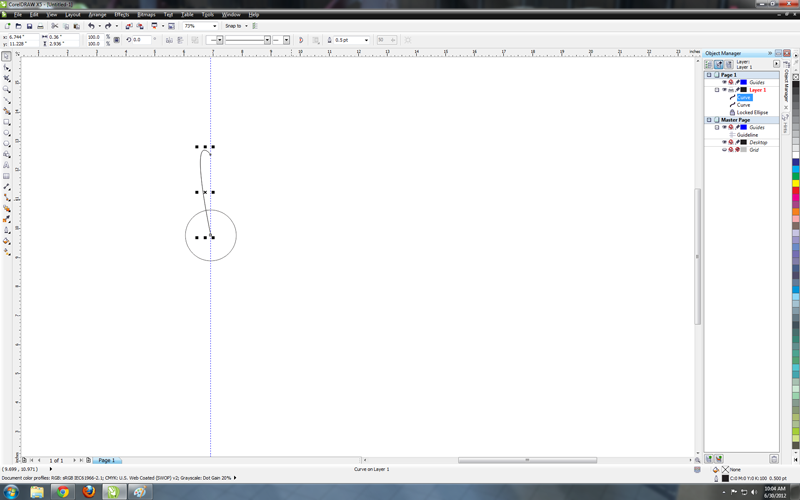The height and width of the screenshot is (500, 800).
Task: Open the Effects menu
Action: click(121, 15)
